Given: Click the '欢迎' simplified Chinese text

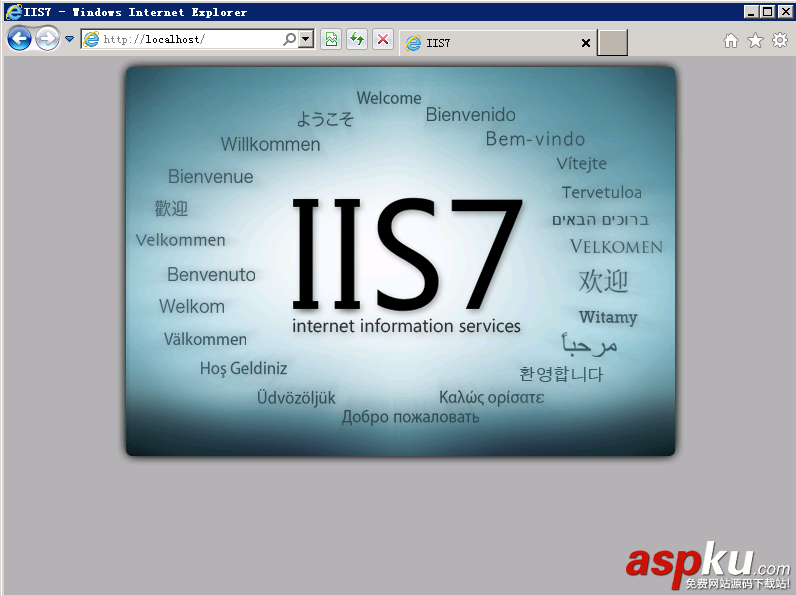Looking at the screenshot, I should coord(604,281).
